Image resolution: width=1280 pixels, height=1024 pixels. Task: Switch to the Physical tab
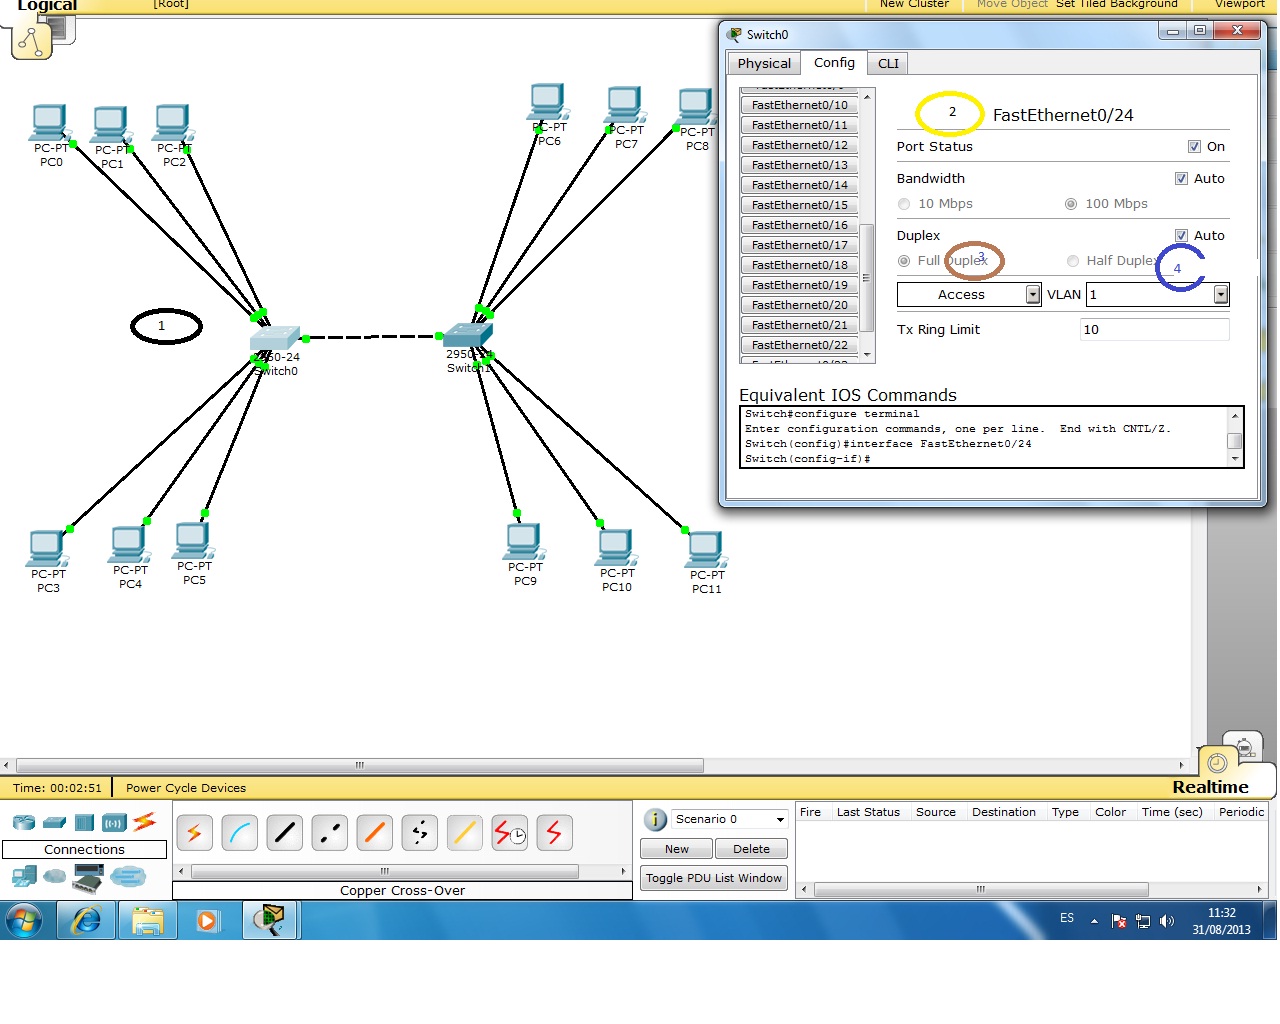point(763,62)
